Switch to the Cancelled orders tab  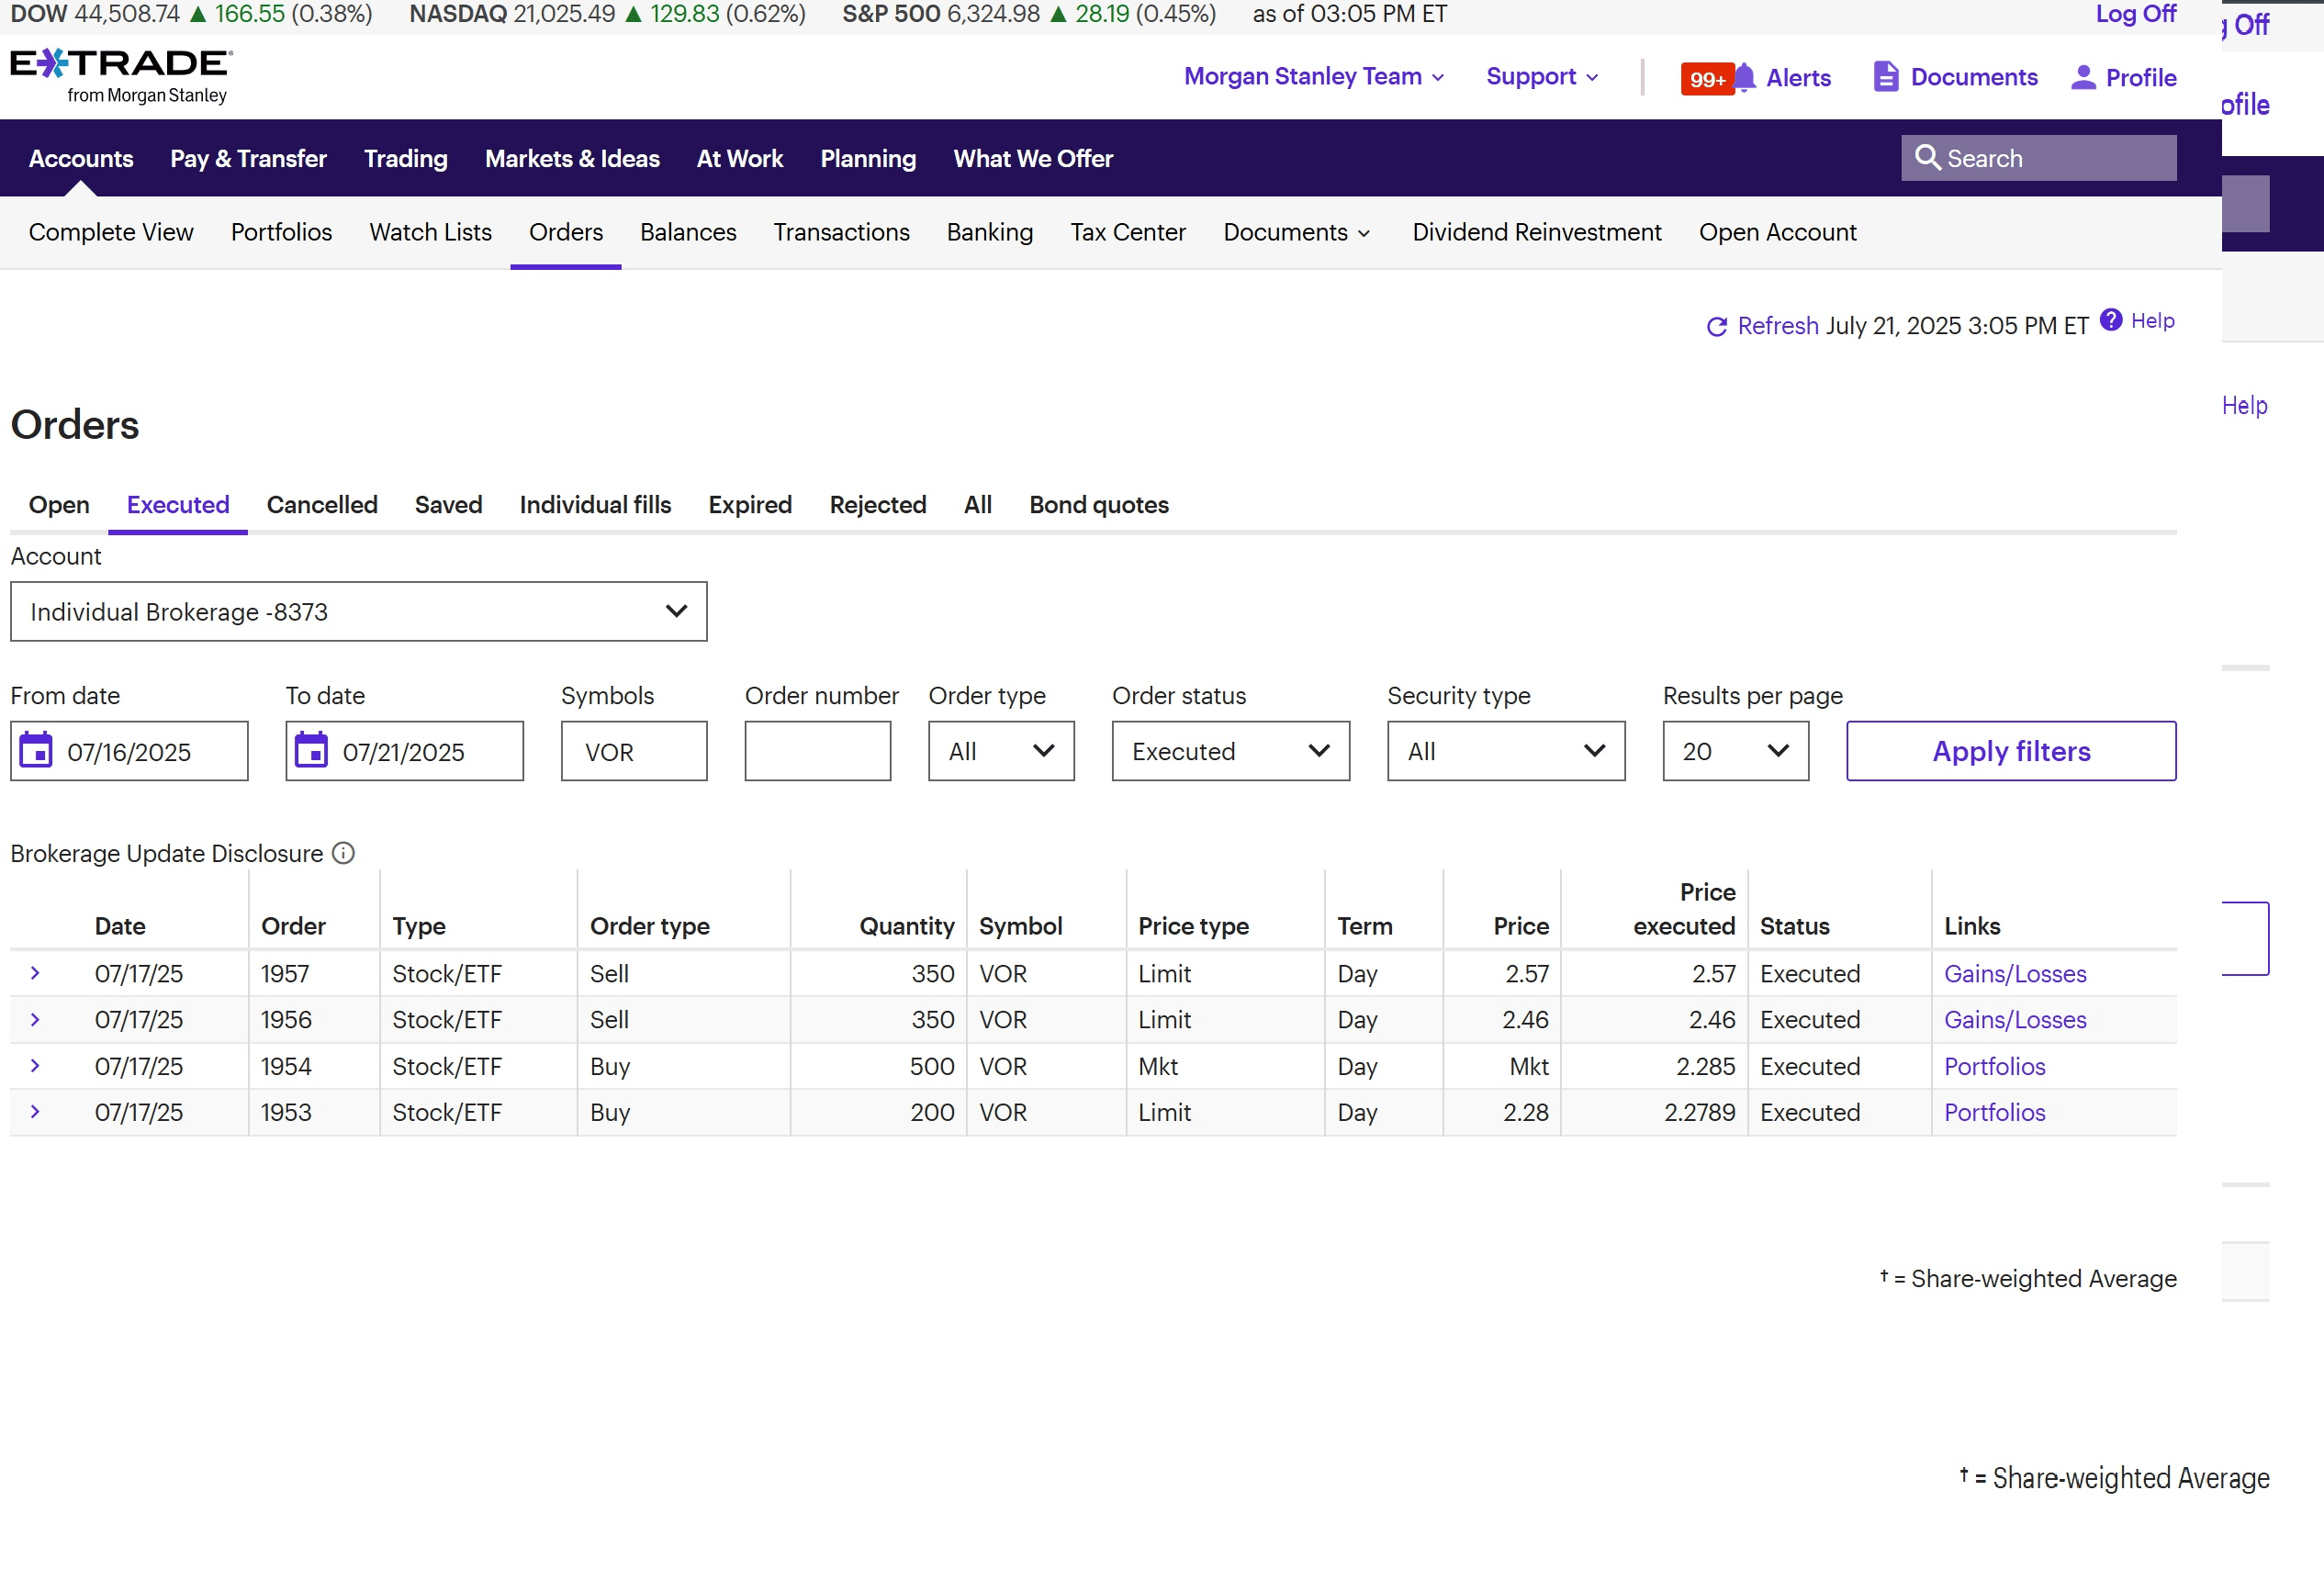(x=322, y=505)
